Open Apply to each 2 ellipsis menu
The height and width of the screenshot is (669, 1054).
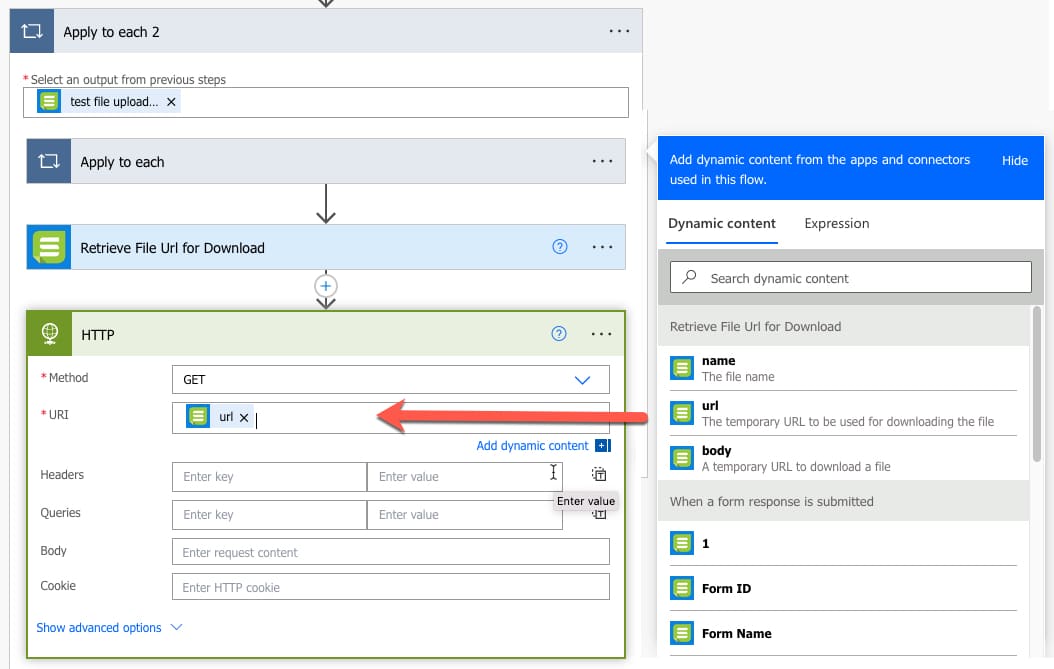pyautogui.click(x=619, y=32)
